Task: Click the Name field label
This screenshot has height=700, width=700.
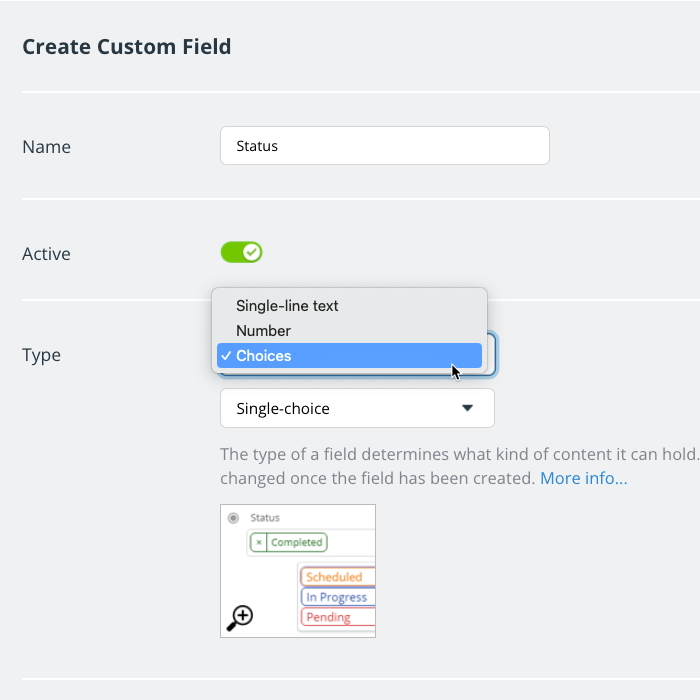Action: [x=46, y=147]
